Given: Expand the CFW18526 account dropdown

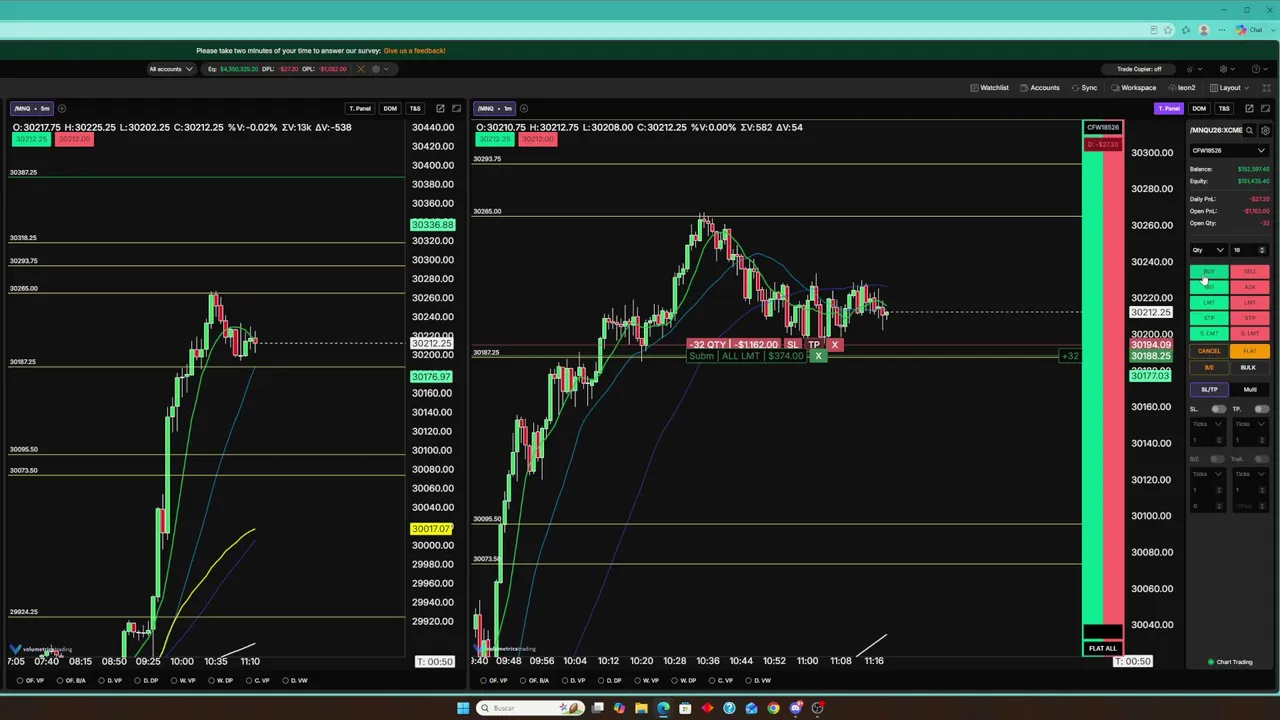Looking at the screenshot, I should click(1229, 151).
